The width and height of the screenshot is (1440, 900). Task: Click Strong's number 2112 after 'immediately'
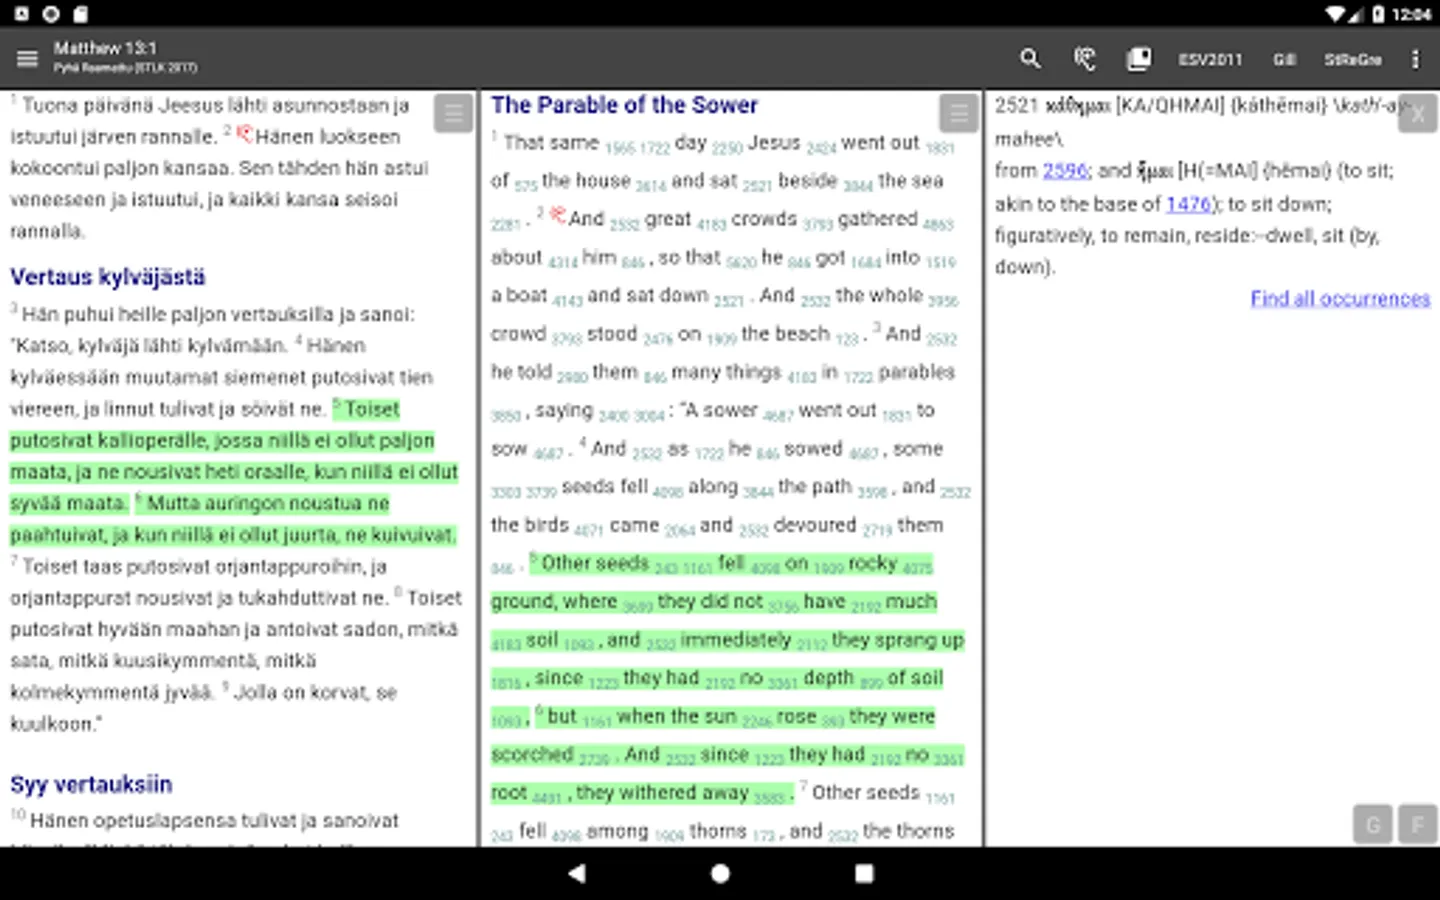point(812,646)
